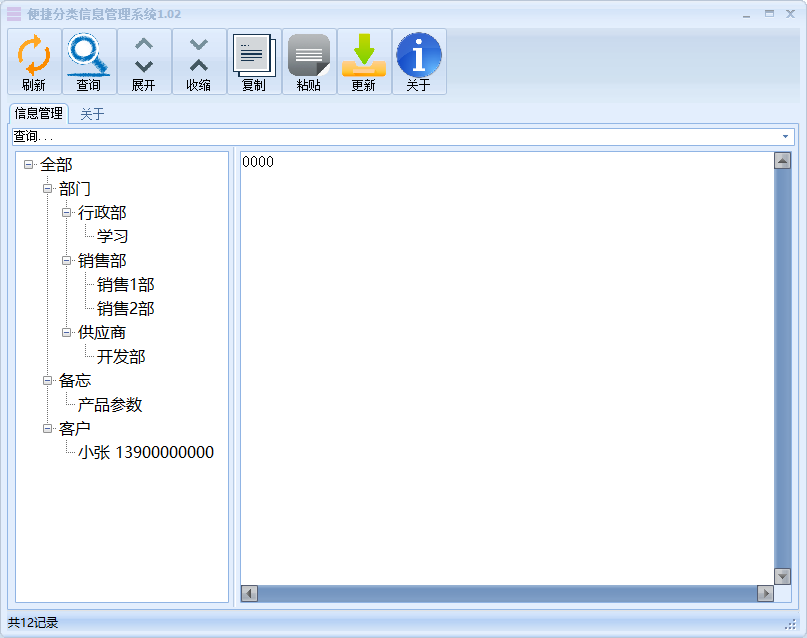807x638 pixels.
Task: Collapse the 销售部 tree node
Action: pyautogui.click(x=67, y=261)
